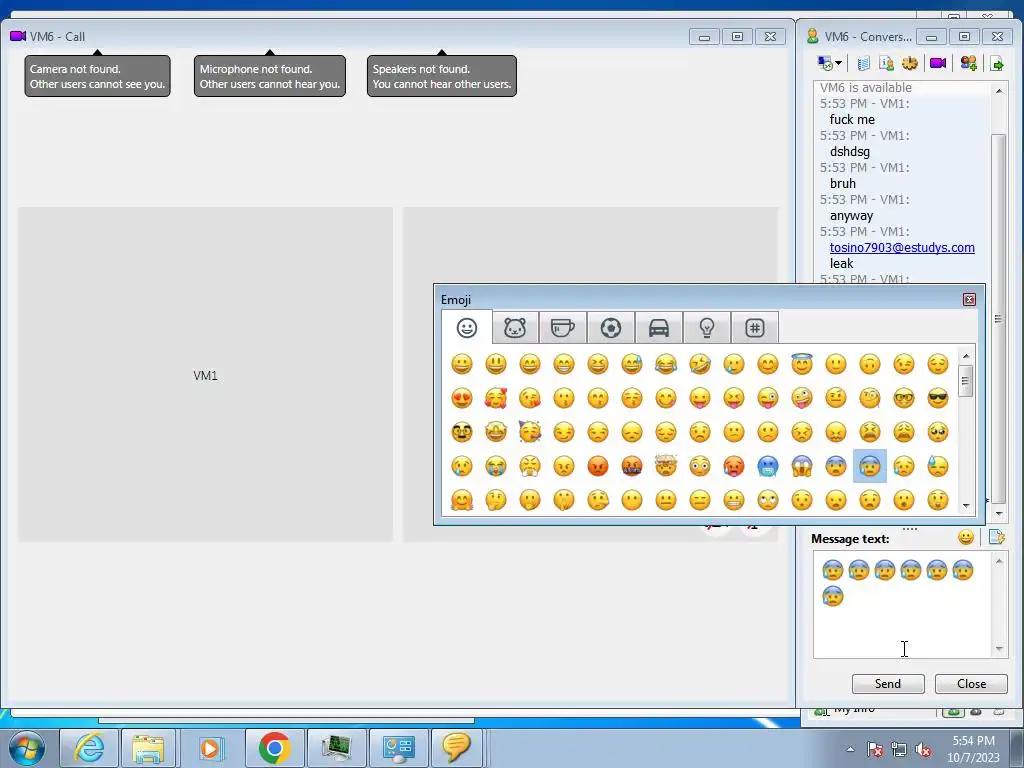Close the Emoji picker dialog
Image resolution: width=1024 pixels, height=768 pixels.
click(969, 300)
